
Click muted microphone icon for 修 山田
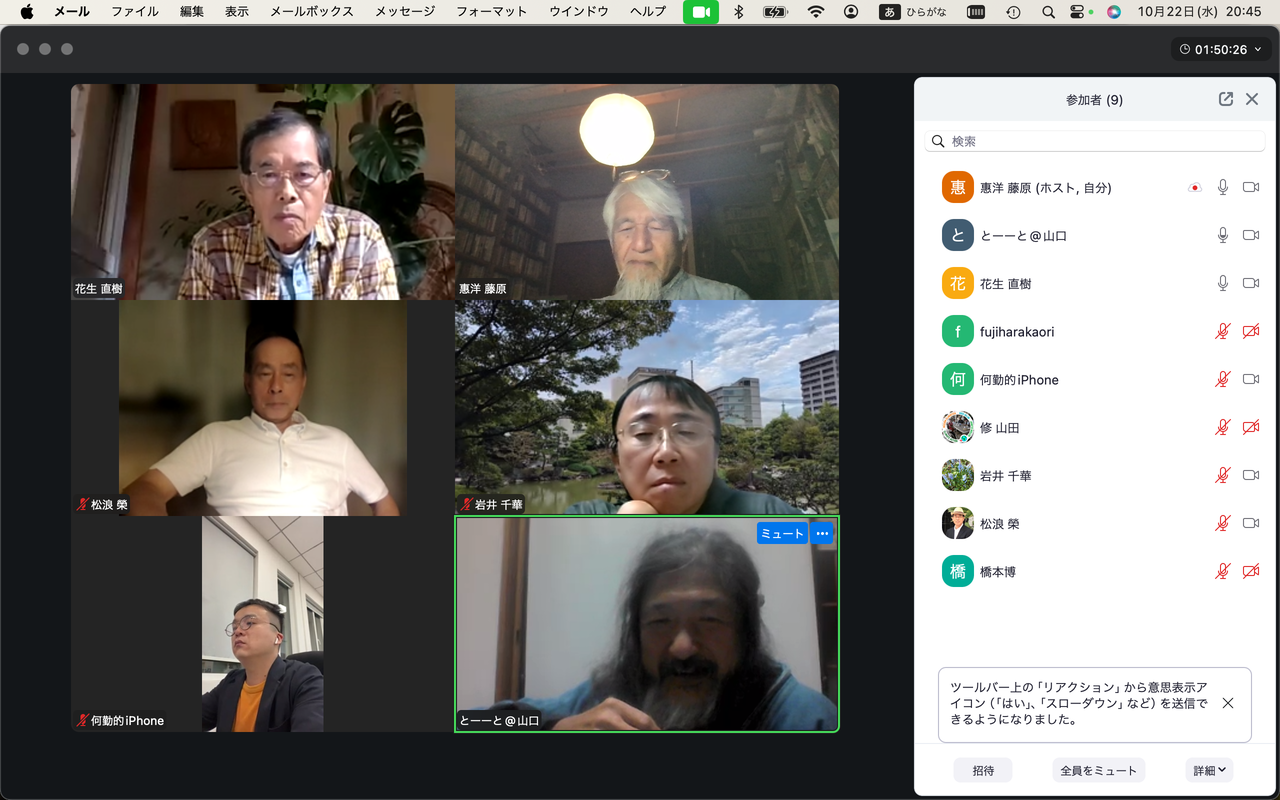tap(1222, 427)
